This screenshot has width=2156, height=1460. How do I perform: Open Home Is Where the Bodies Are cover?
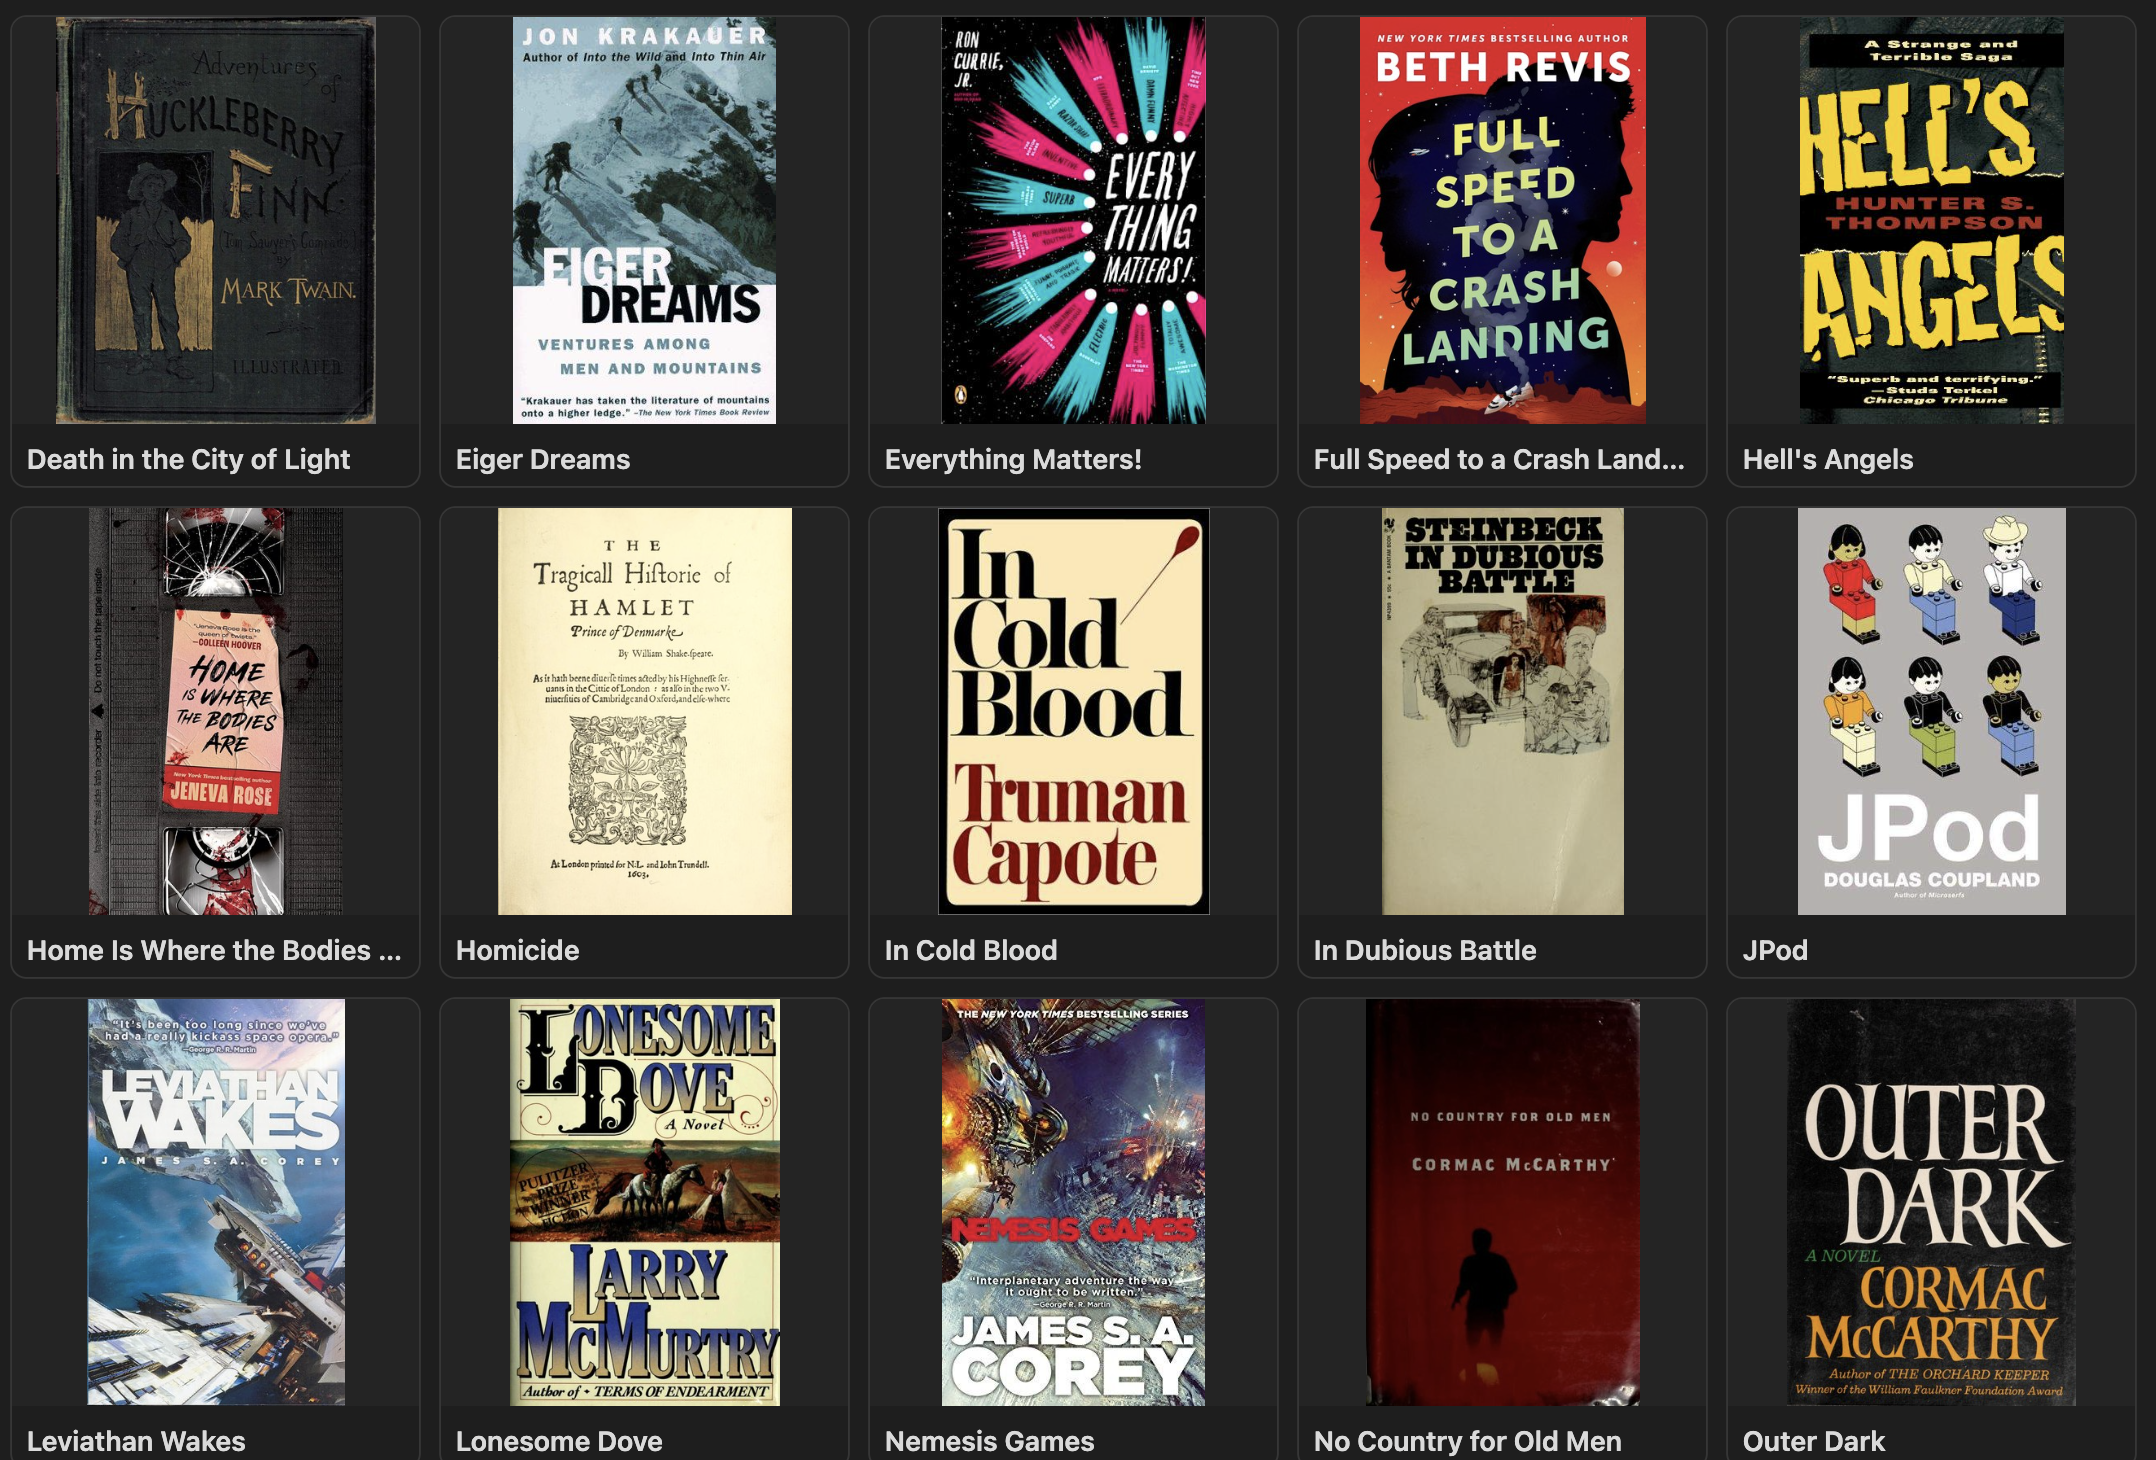pyautogui.click(x=216, y=711)
